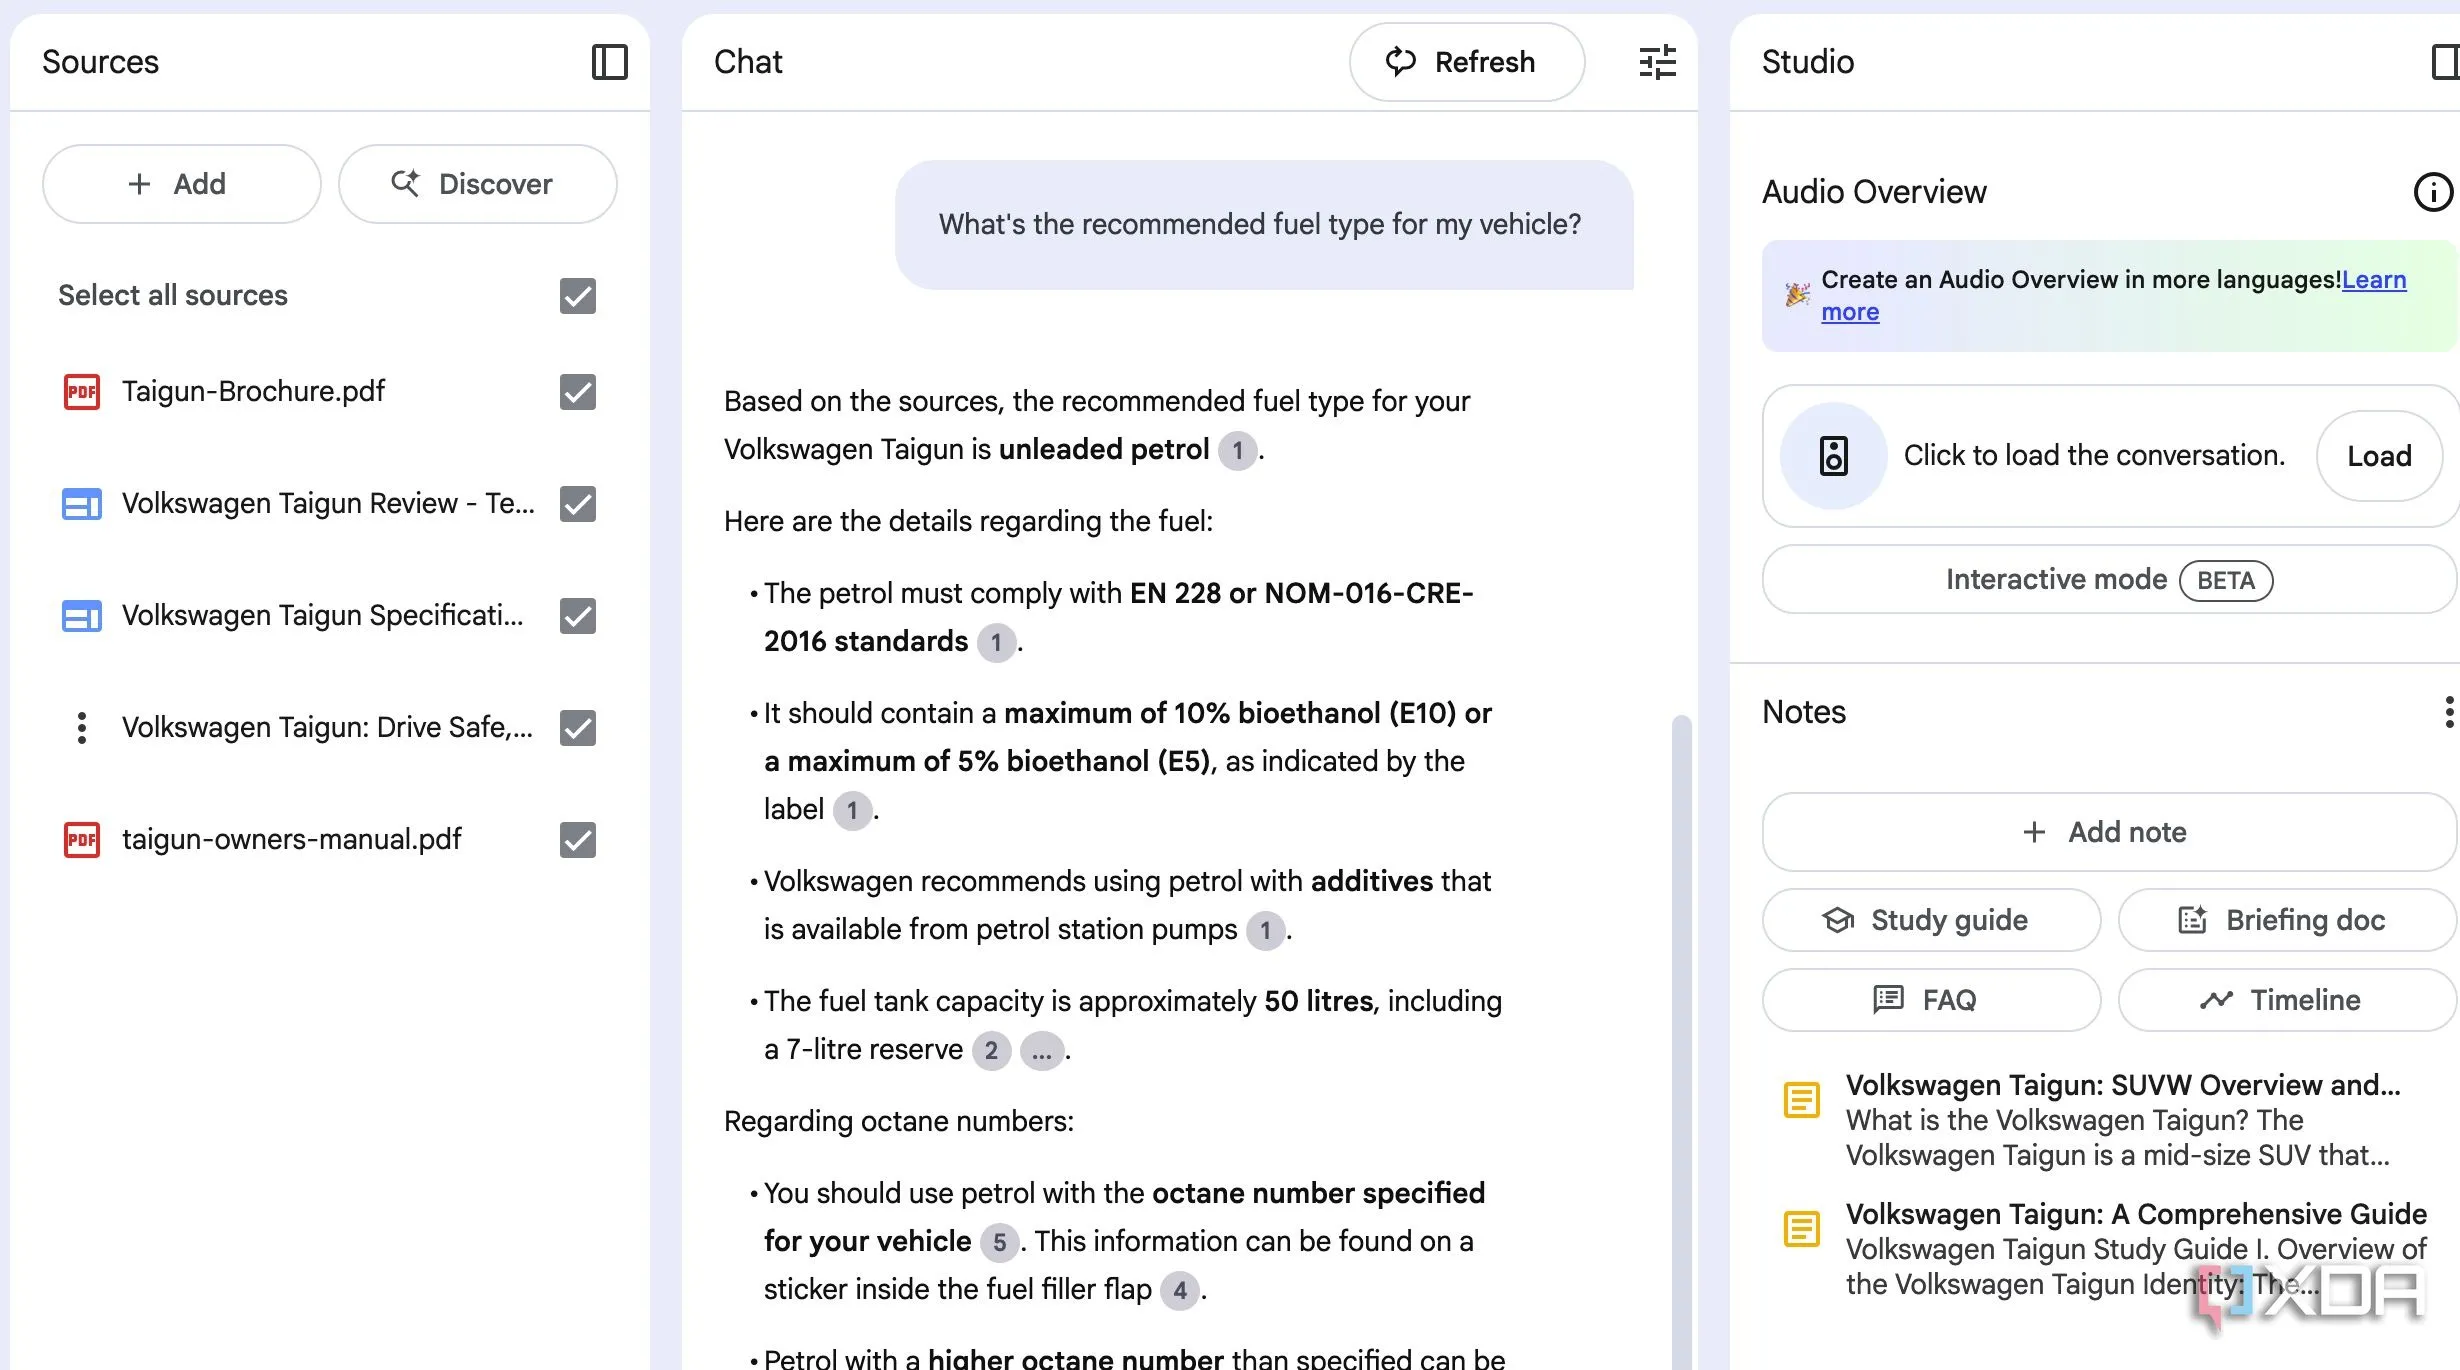Open citation 2 after 7-litre reserve
Image resolution: width=2460 pixels, height=1370 pixels.
tap(991, 1051)
